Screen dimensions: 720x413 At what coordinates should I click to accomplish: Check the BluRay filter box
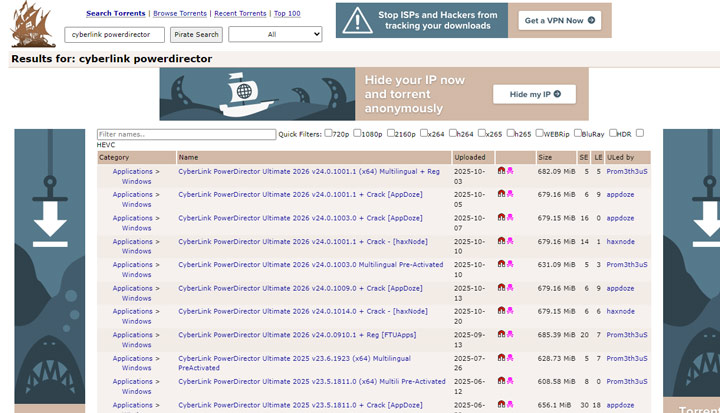tap(577, 133)
